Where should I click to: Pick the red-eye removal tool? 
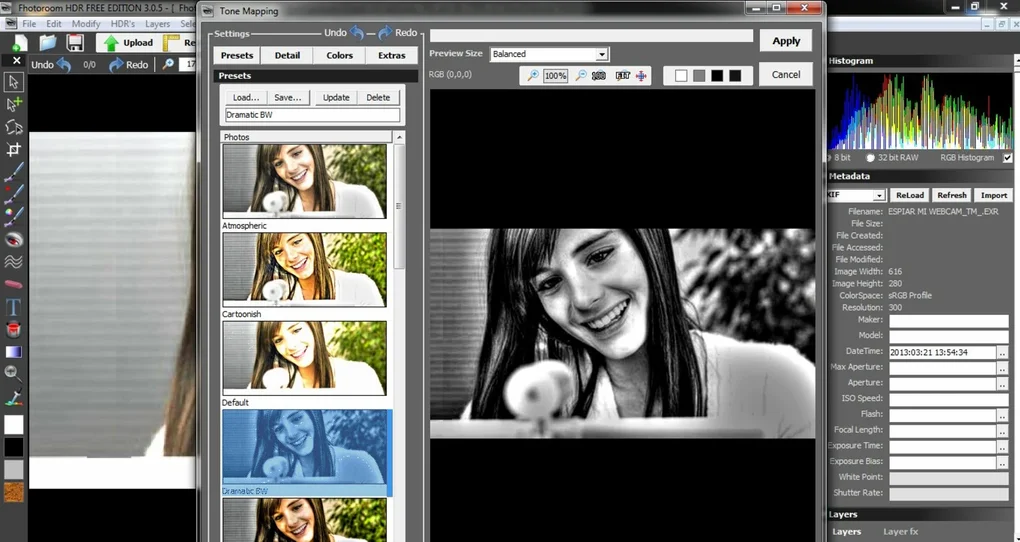(14, 239)
